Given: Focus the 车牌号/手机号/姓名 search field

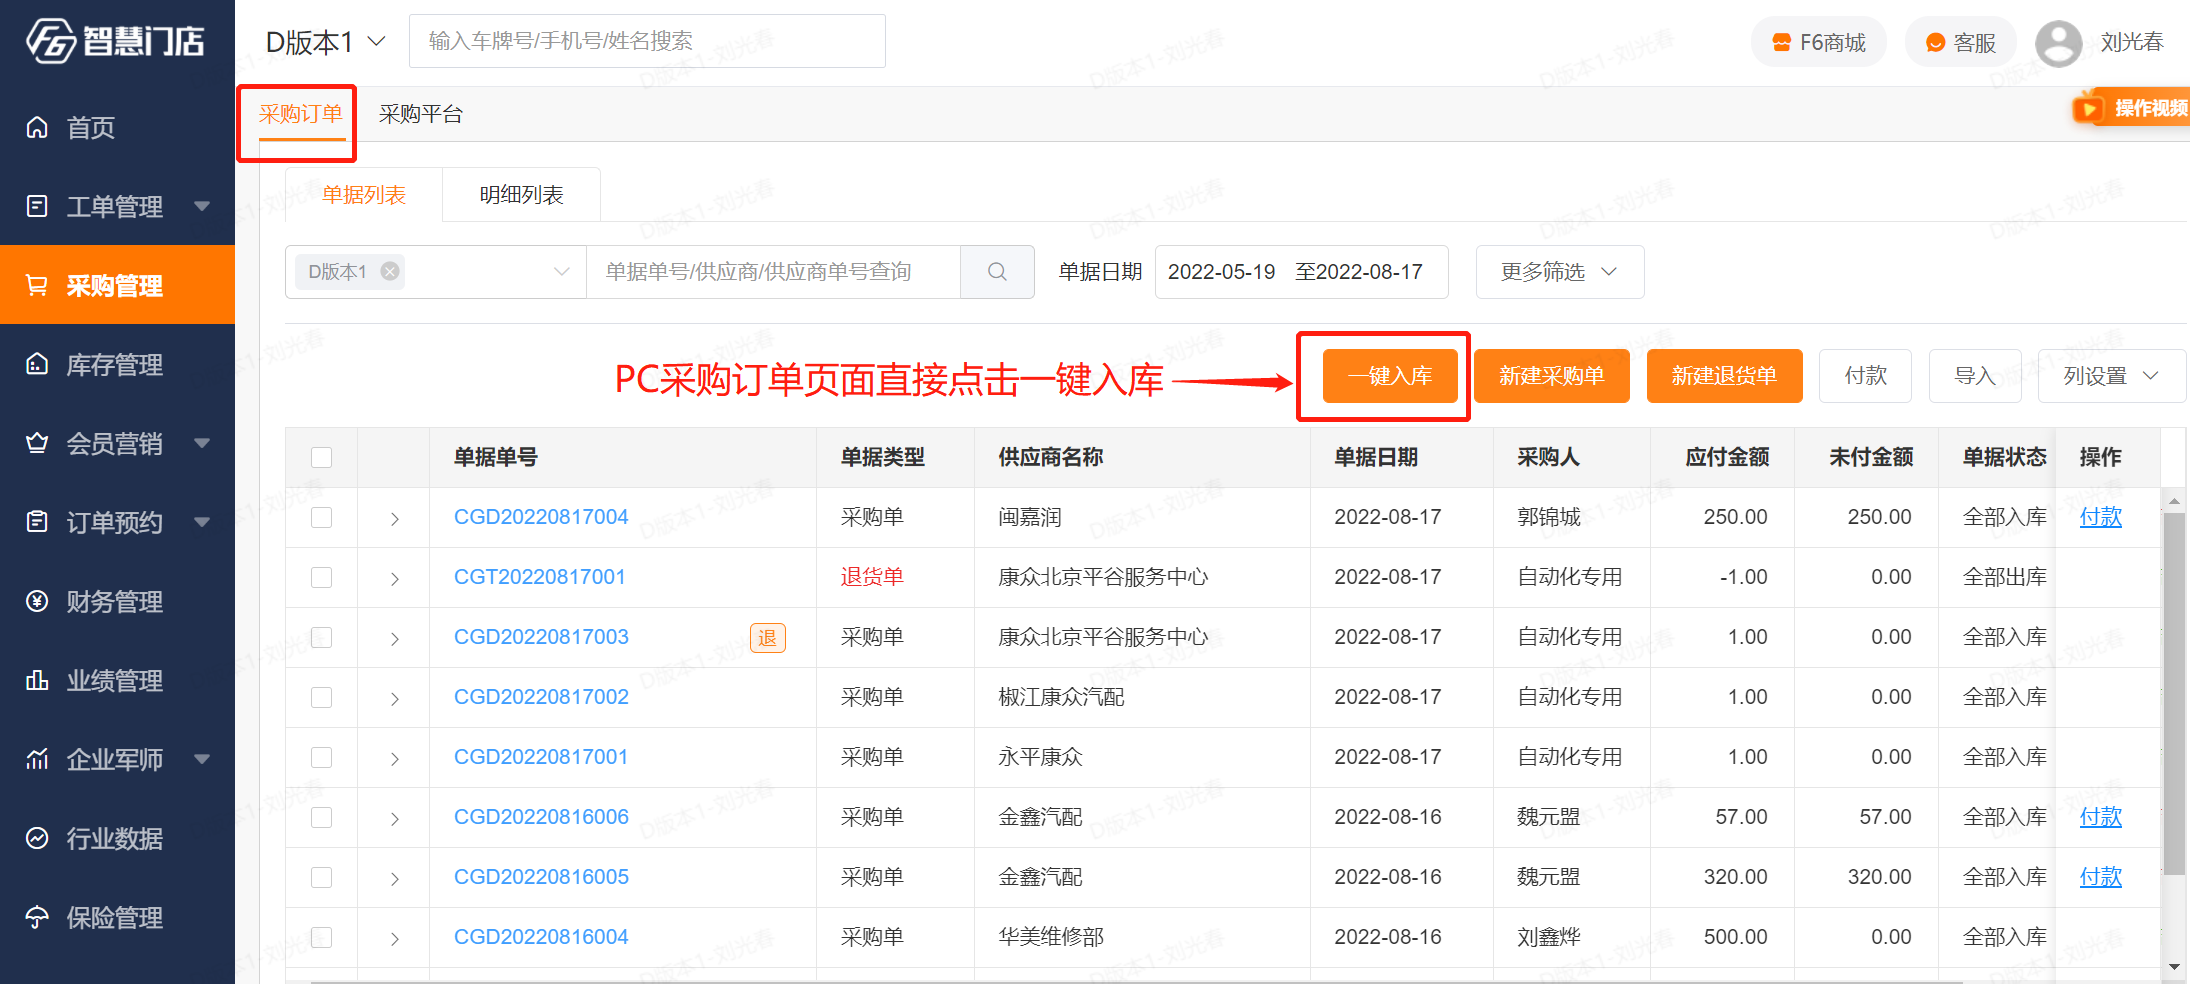Looking at the screenshot, I should pos(647,41).
